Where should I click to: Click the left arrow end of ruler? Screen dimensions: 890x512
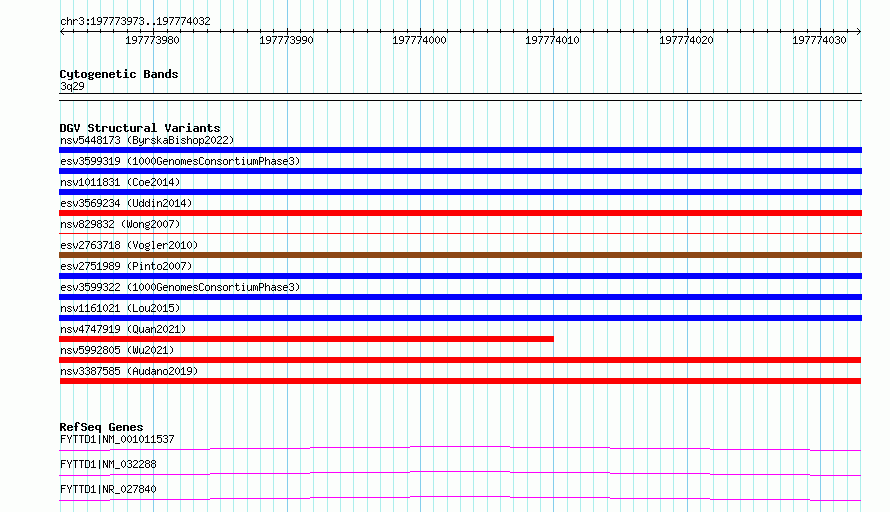[62, 32]
